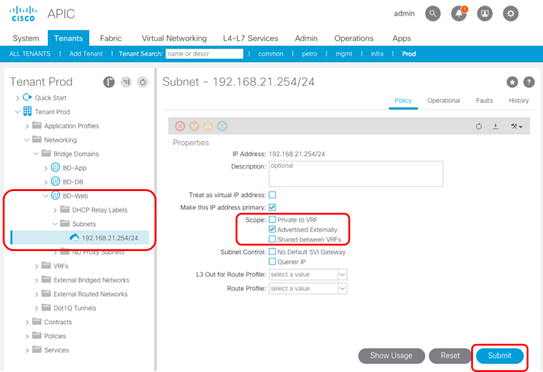Click the Quick Start icon
543x372 pixels.
pyautogui.click(x=27, y=97)
